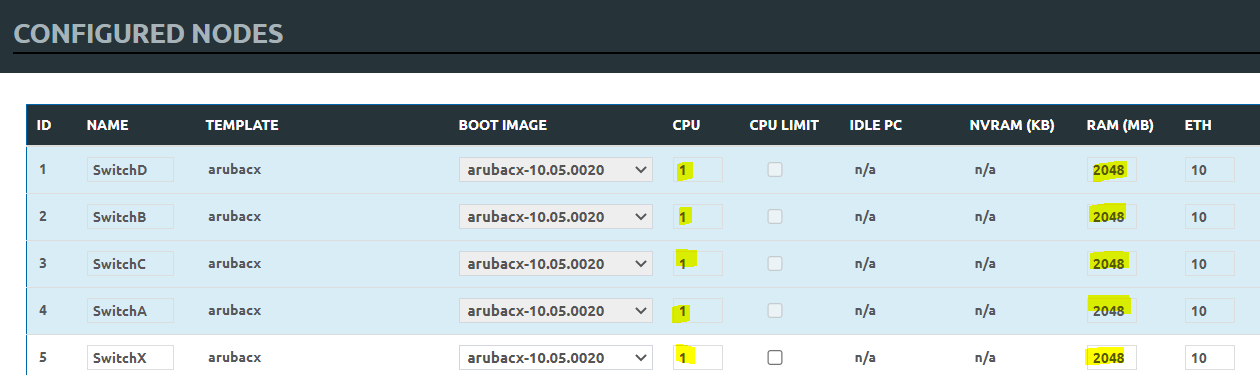Click CPU field in SwitchC row
The height and width of the screenshot is (375, 1260).
point(698,264)
